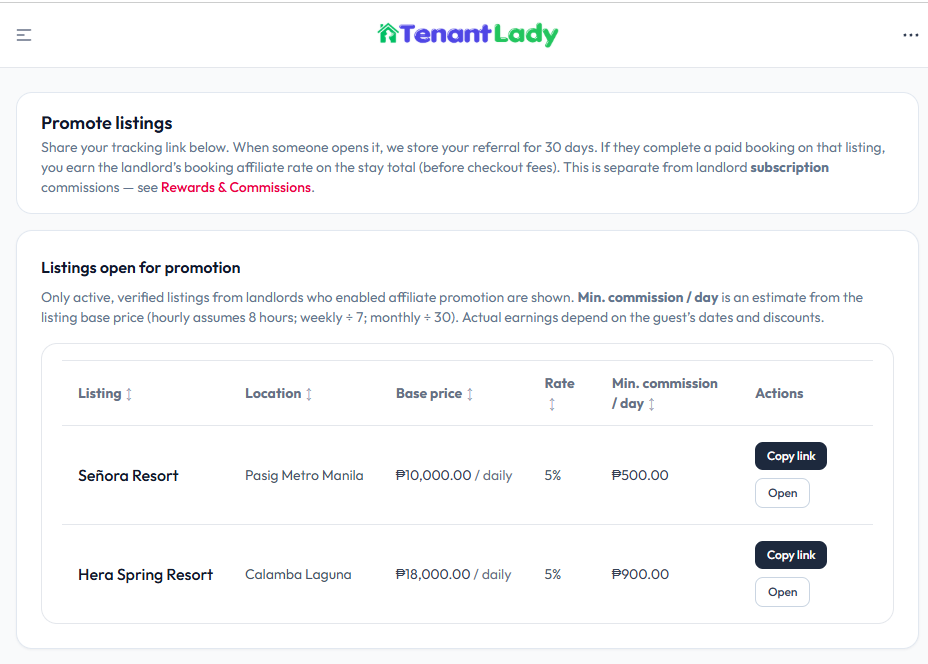This screenshot has height=664, width=928.
Task: Click the TenantLady house logo
Action: click(x=388, y=34)
